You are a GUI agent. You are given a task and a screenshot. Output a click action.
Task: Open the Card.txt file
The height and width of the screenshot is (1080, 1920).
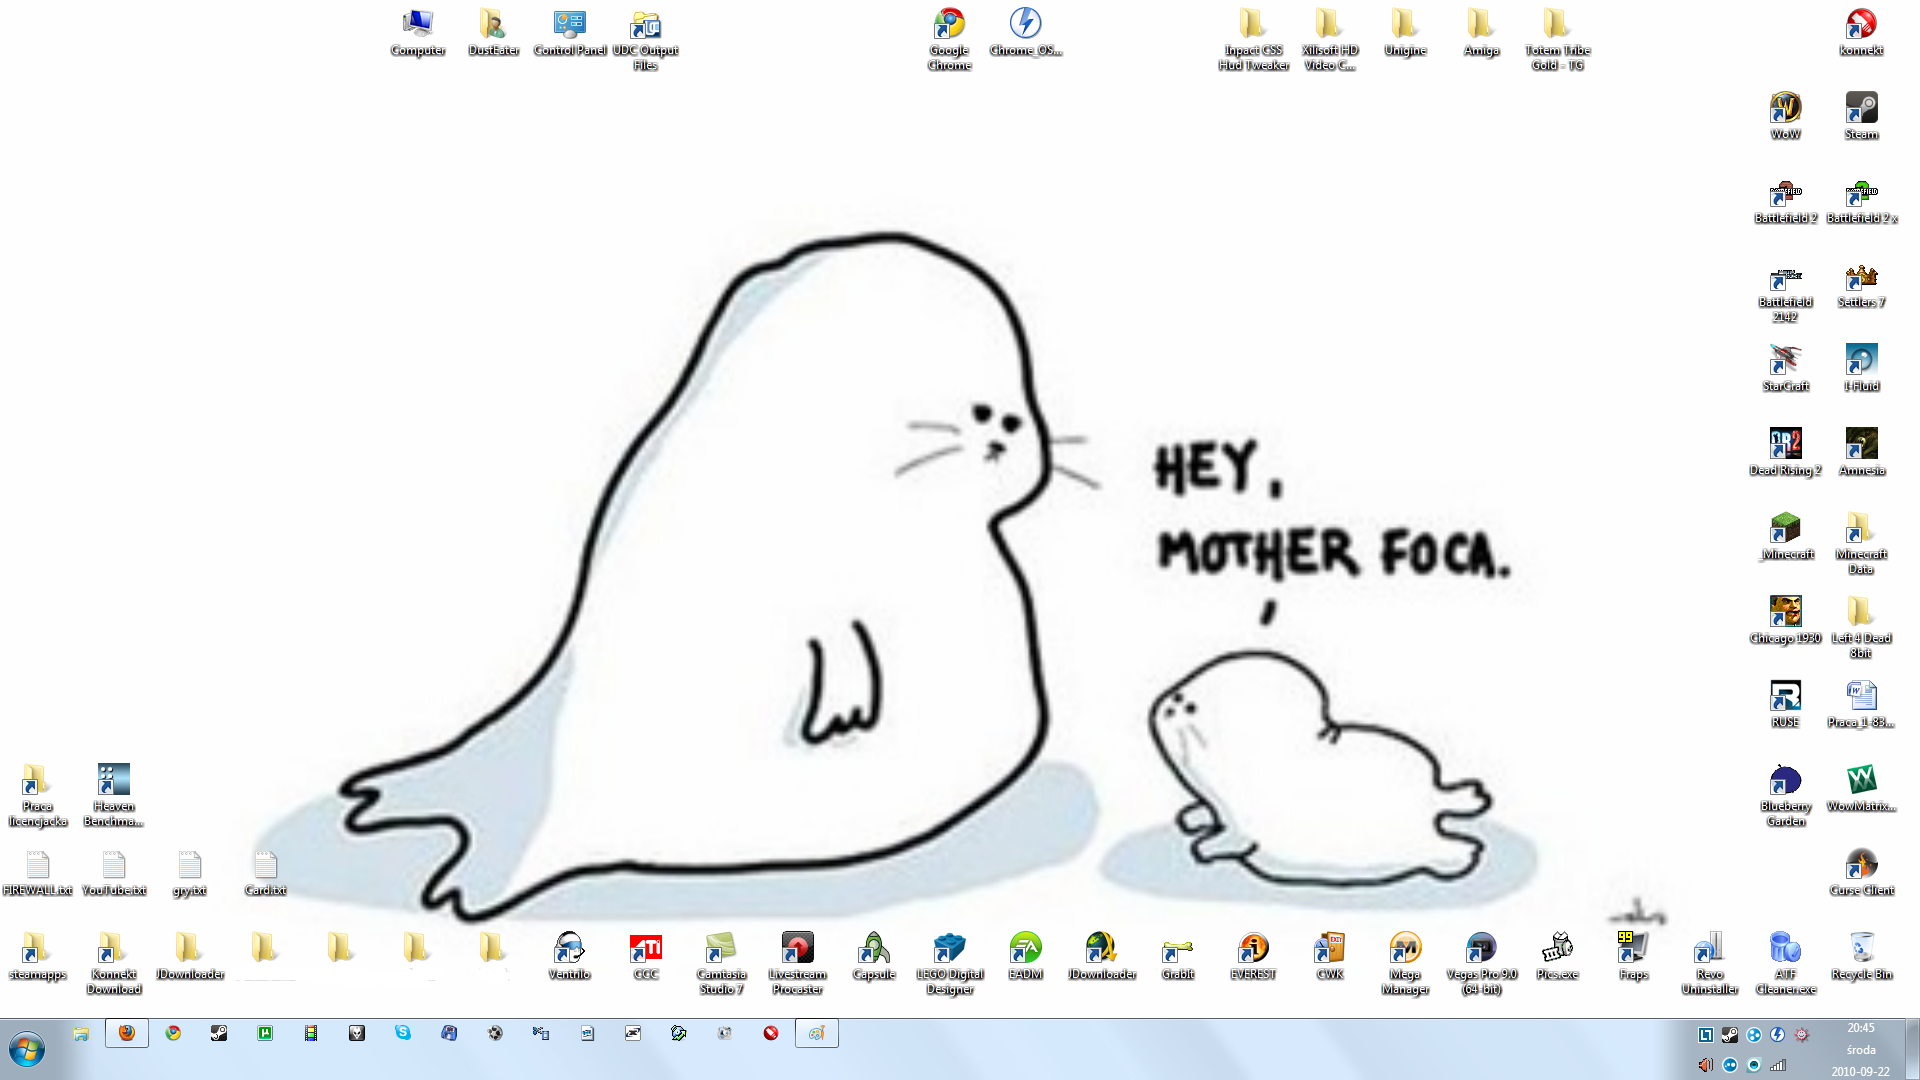coord(266,873)
